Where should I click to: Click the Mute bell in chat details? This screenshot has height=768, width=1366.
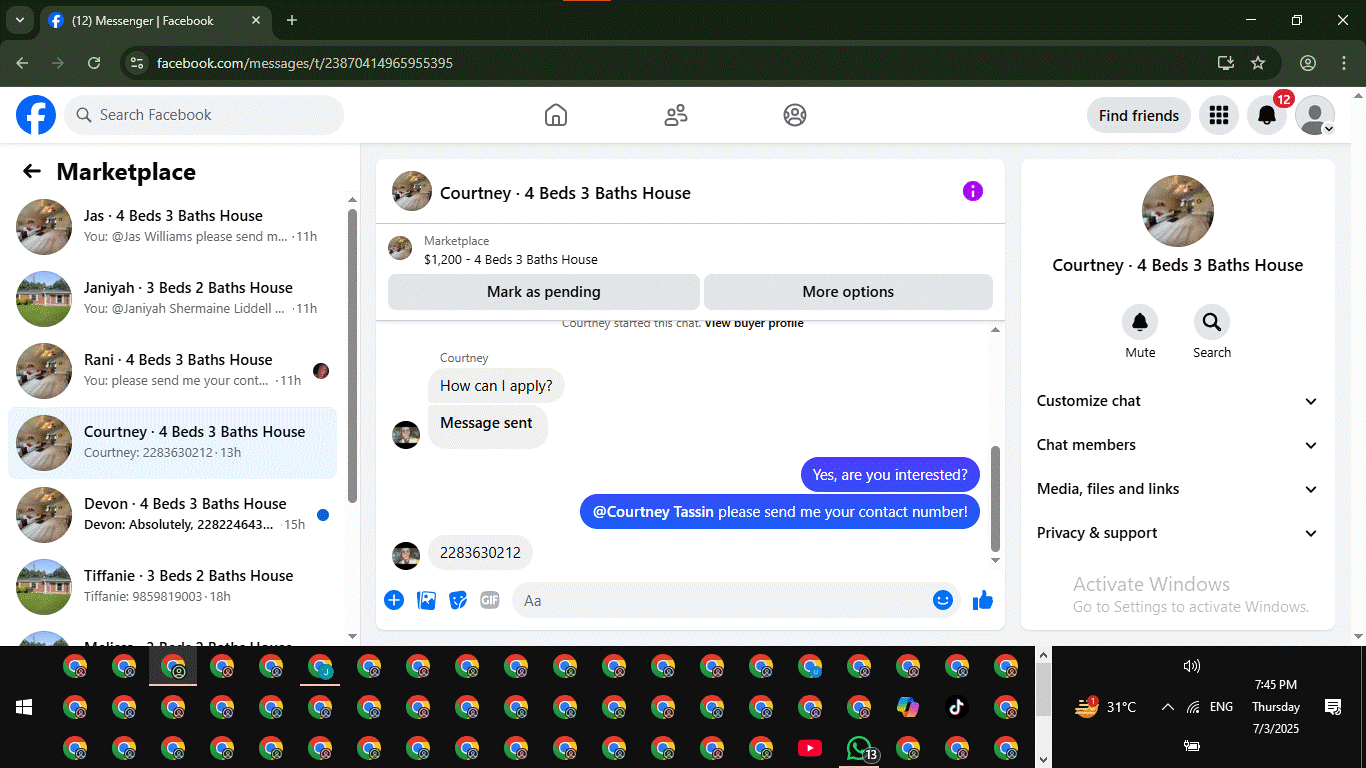pyautogui.click(x=1140, y=322)
